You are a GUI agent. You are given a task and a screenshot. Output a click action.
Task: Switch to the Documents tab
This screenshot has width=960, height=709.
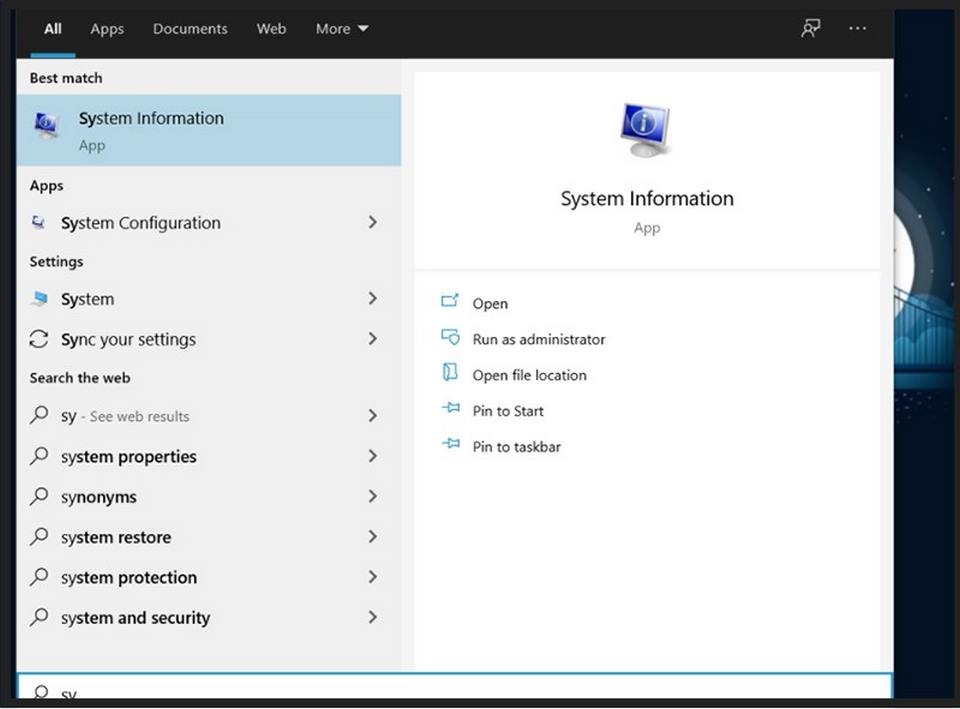190,29
